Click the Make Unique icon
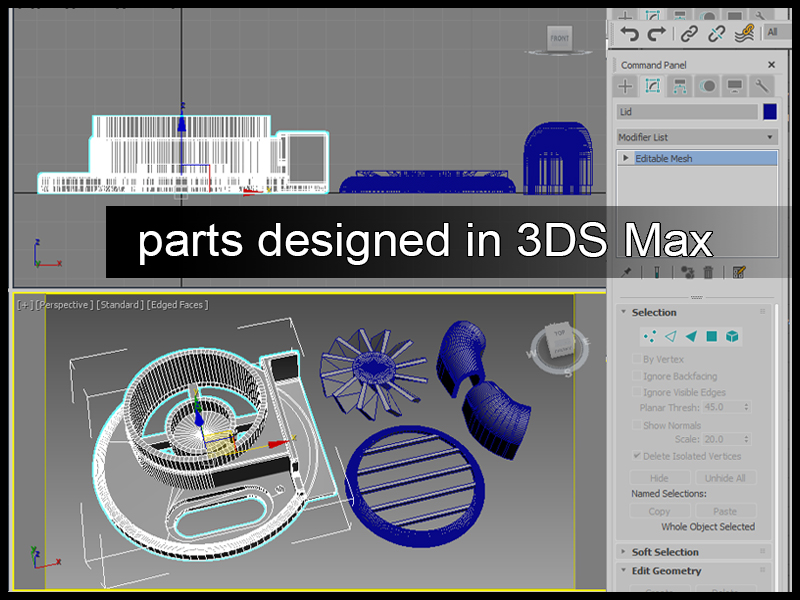 [x=687, y=272]
